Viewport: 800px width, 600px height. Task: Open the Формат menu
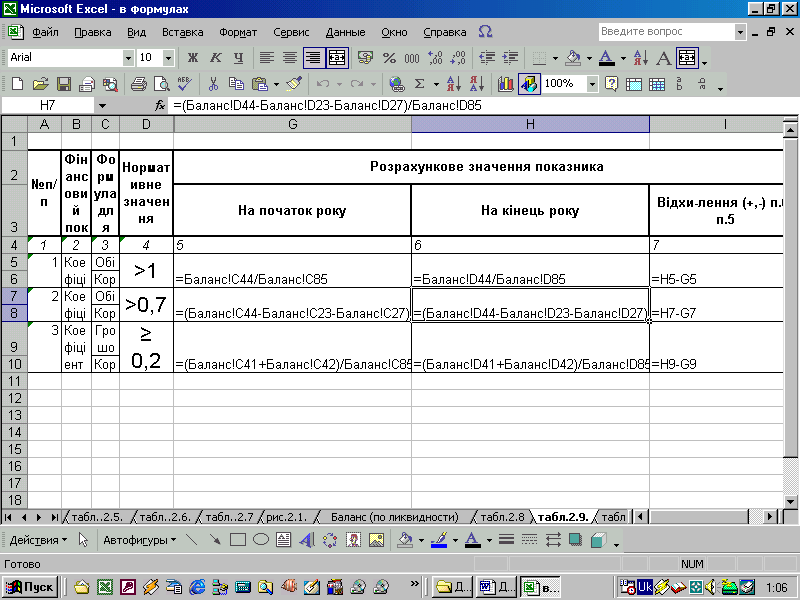click(x=238, y=32)
